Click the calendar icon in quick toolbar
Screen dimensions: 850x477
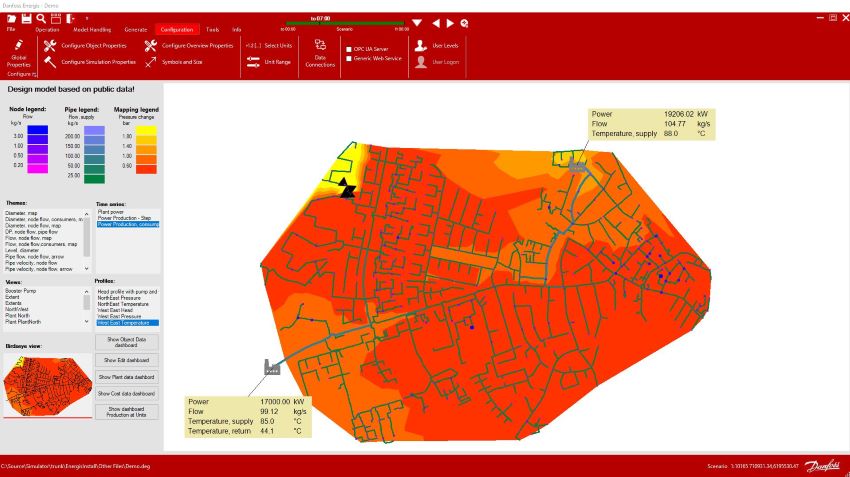click(x=56, y=18)
